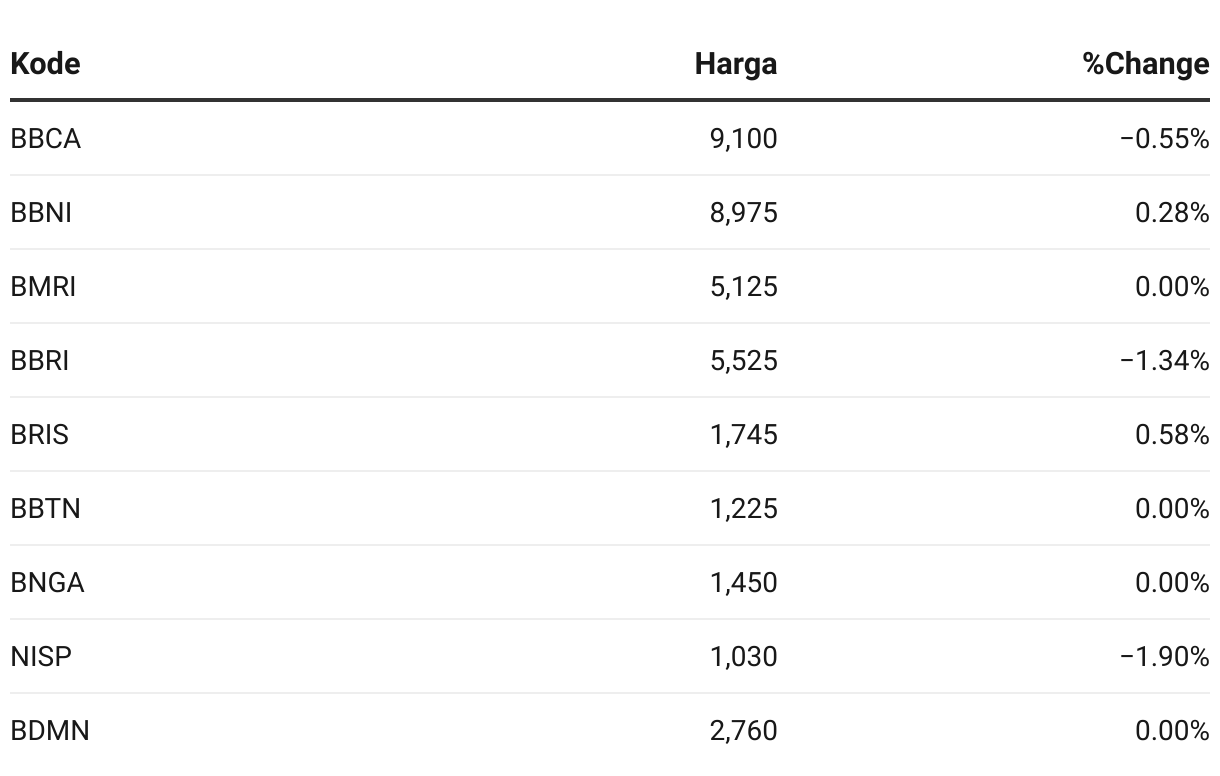Select the −1.90% change for NISP
1220x776 pixels.
[x=1165, y=657]
